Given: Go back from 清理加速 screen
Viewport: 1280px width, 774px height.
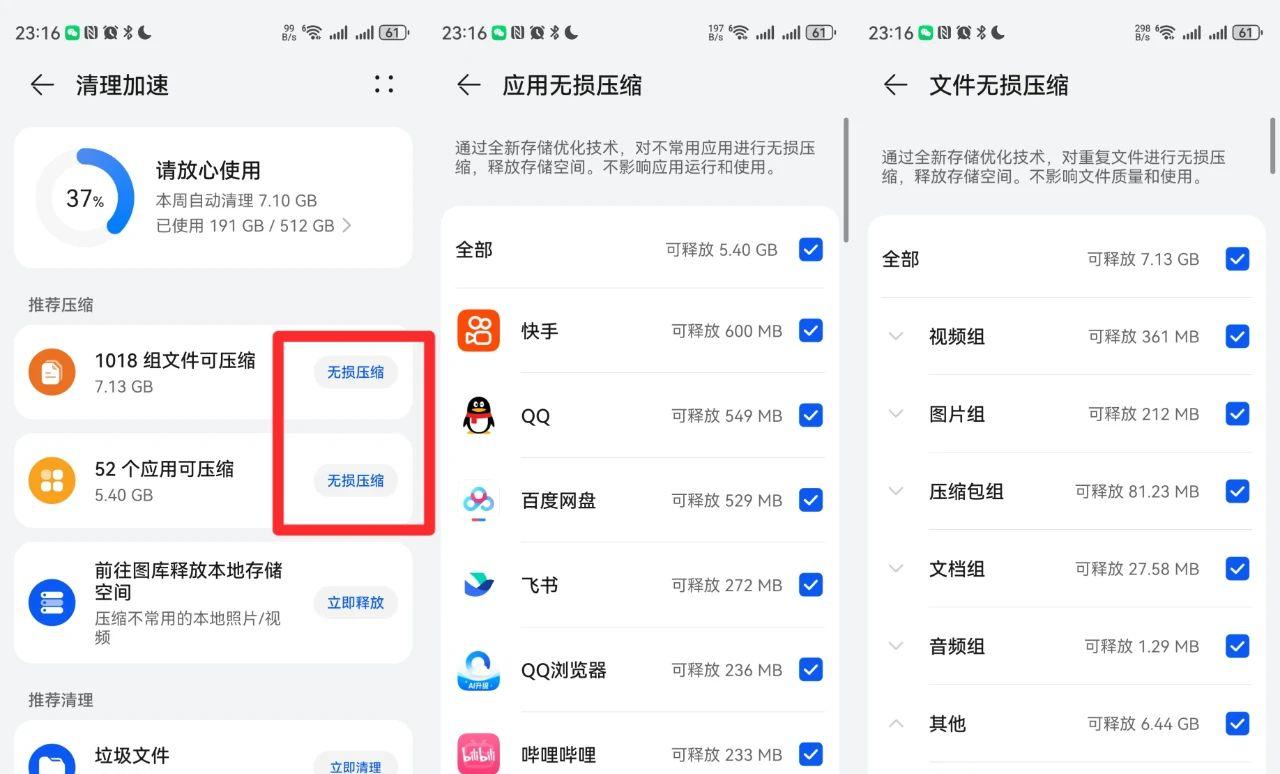Looking at the screenshot, I should point(42,85).
